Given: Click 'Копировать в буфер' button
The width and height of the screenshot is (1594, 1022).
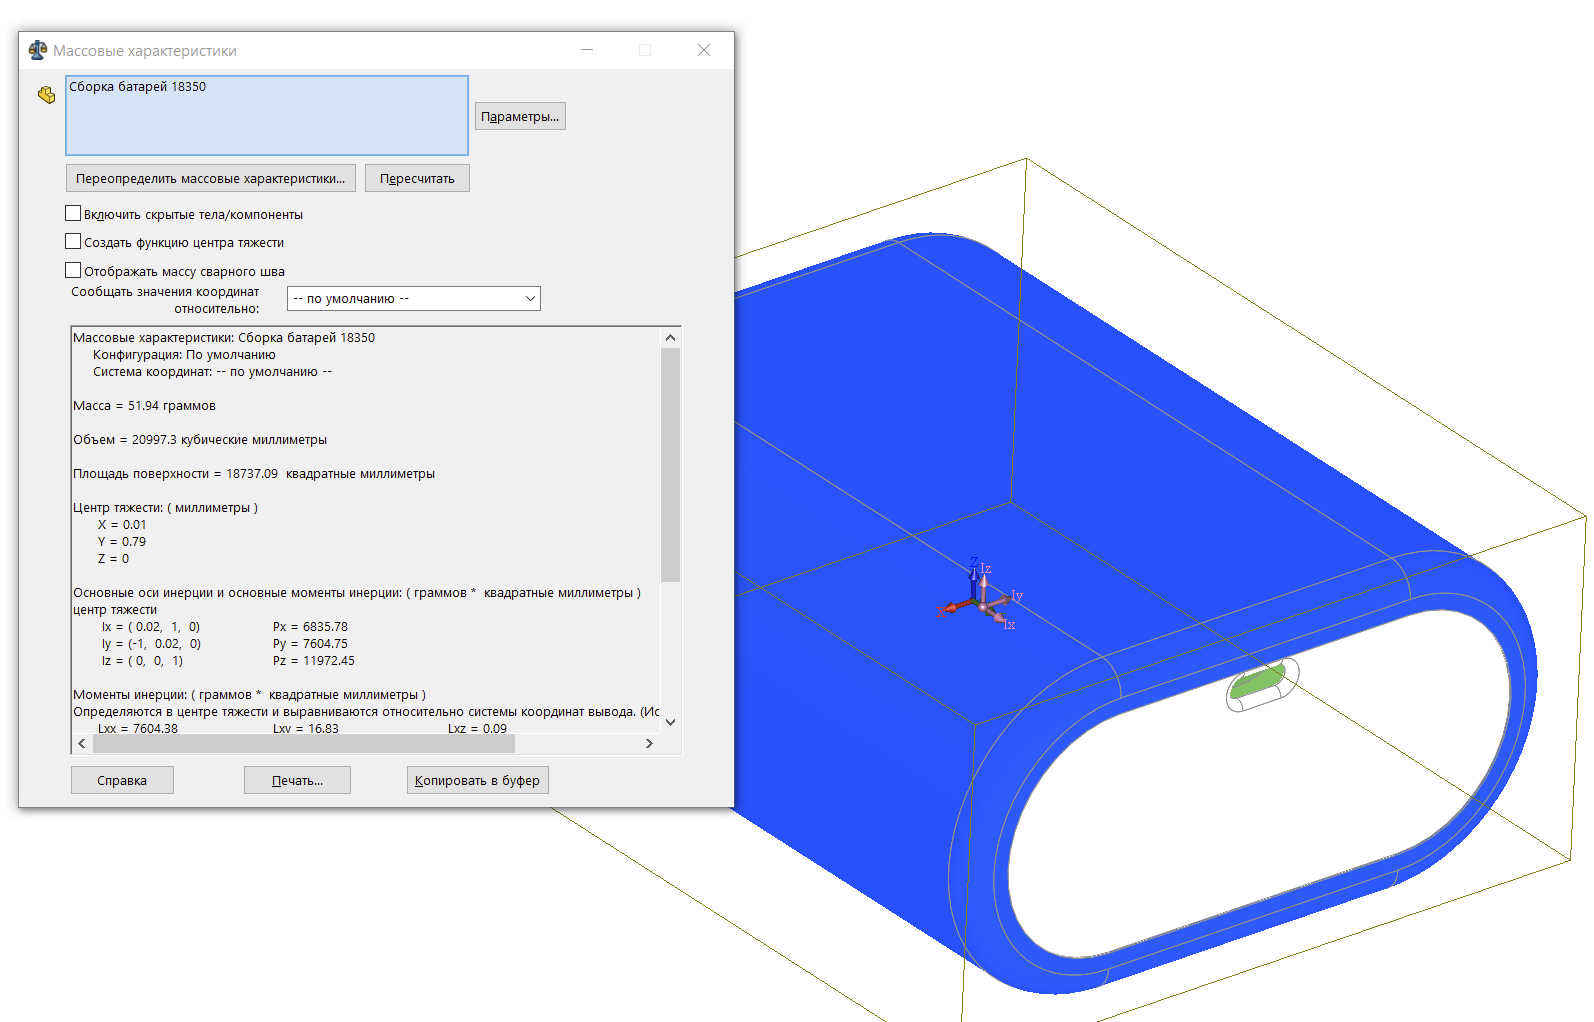Looking at the screenshot, I should (x=477, y=781).
